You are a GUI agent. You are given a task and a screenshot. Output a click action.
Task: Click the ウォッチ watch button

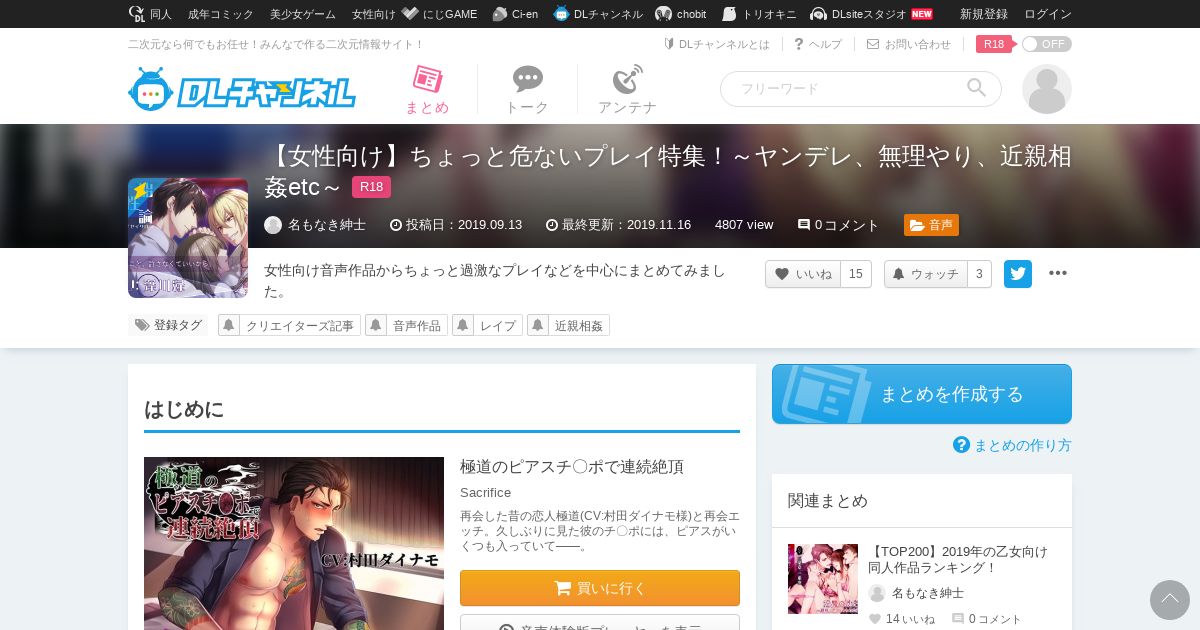pos(925,274)
